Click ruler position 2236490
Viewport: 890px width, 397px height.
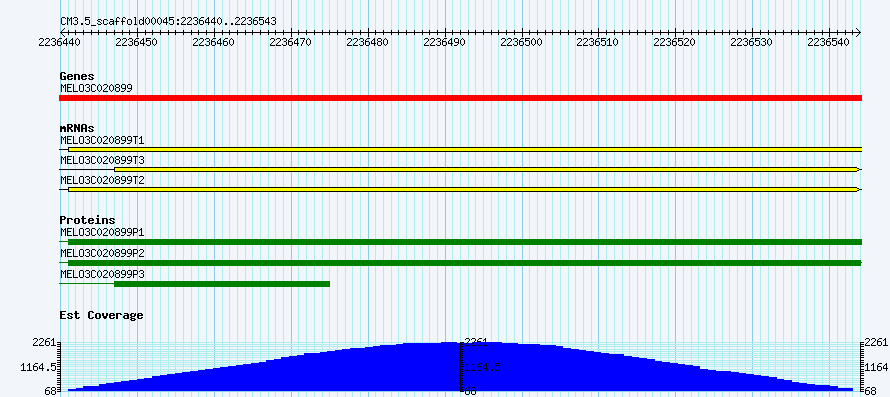(x=444, y=42)
